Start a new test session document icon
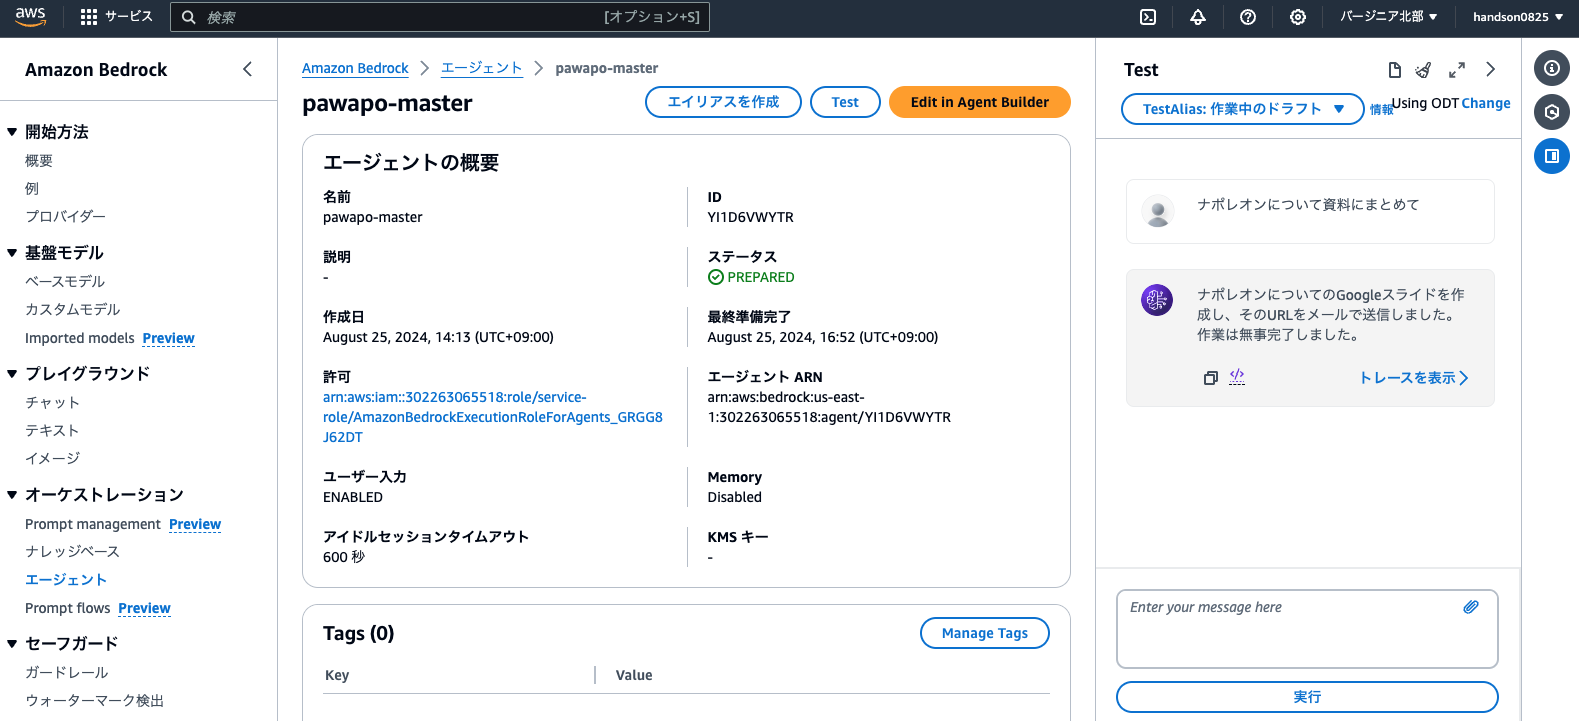 (x=1395, y=70)
